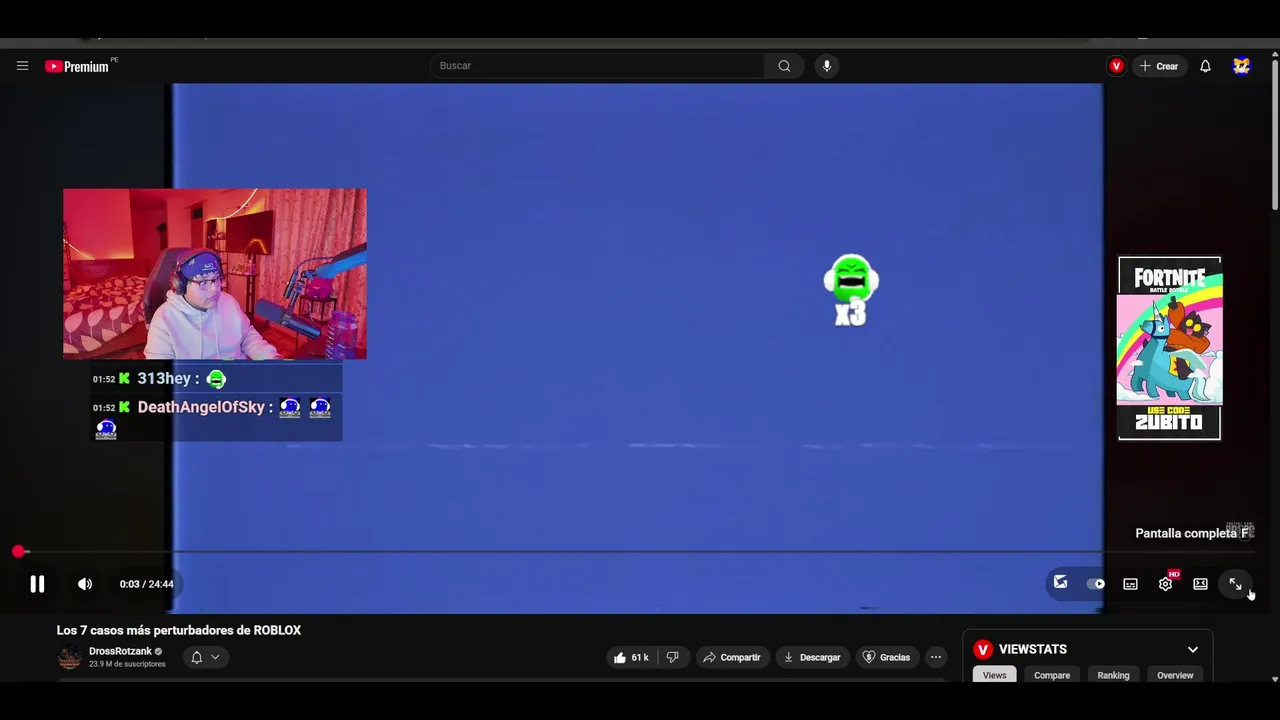Screen dimensions: 1280x720
Task: Pause the video
Action: (x=37, y=584)
